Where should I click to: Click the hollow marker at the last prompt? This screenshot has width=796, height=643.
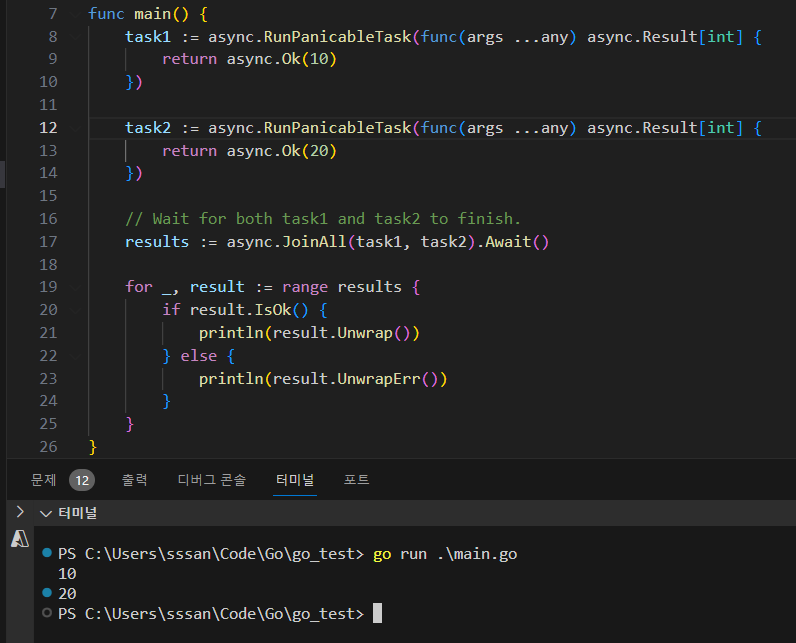47,613
